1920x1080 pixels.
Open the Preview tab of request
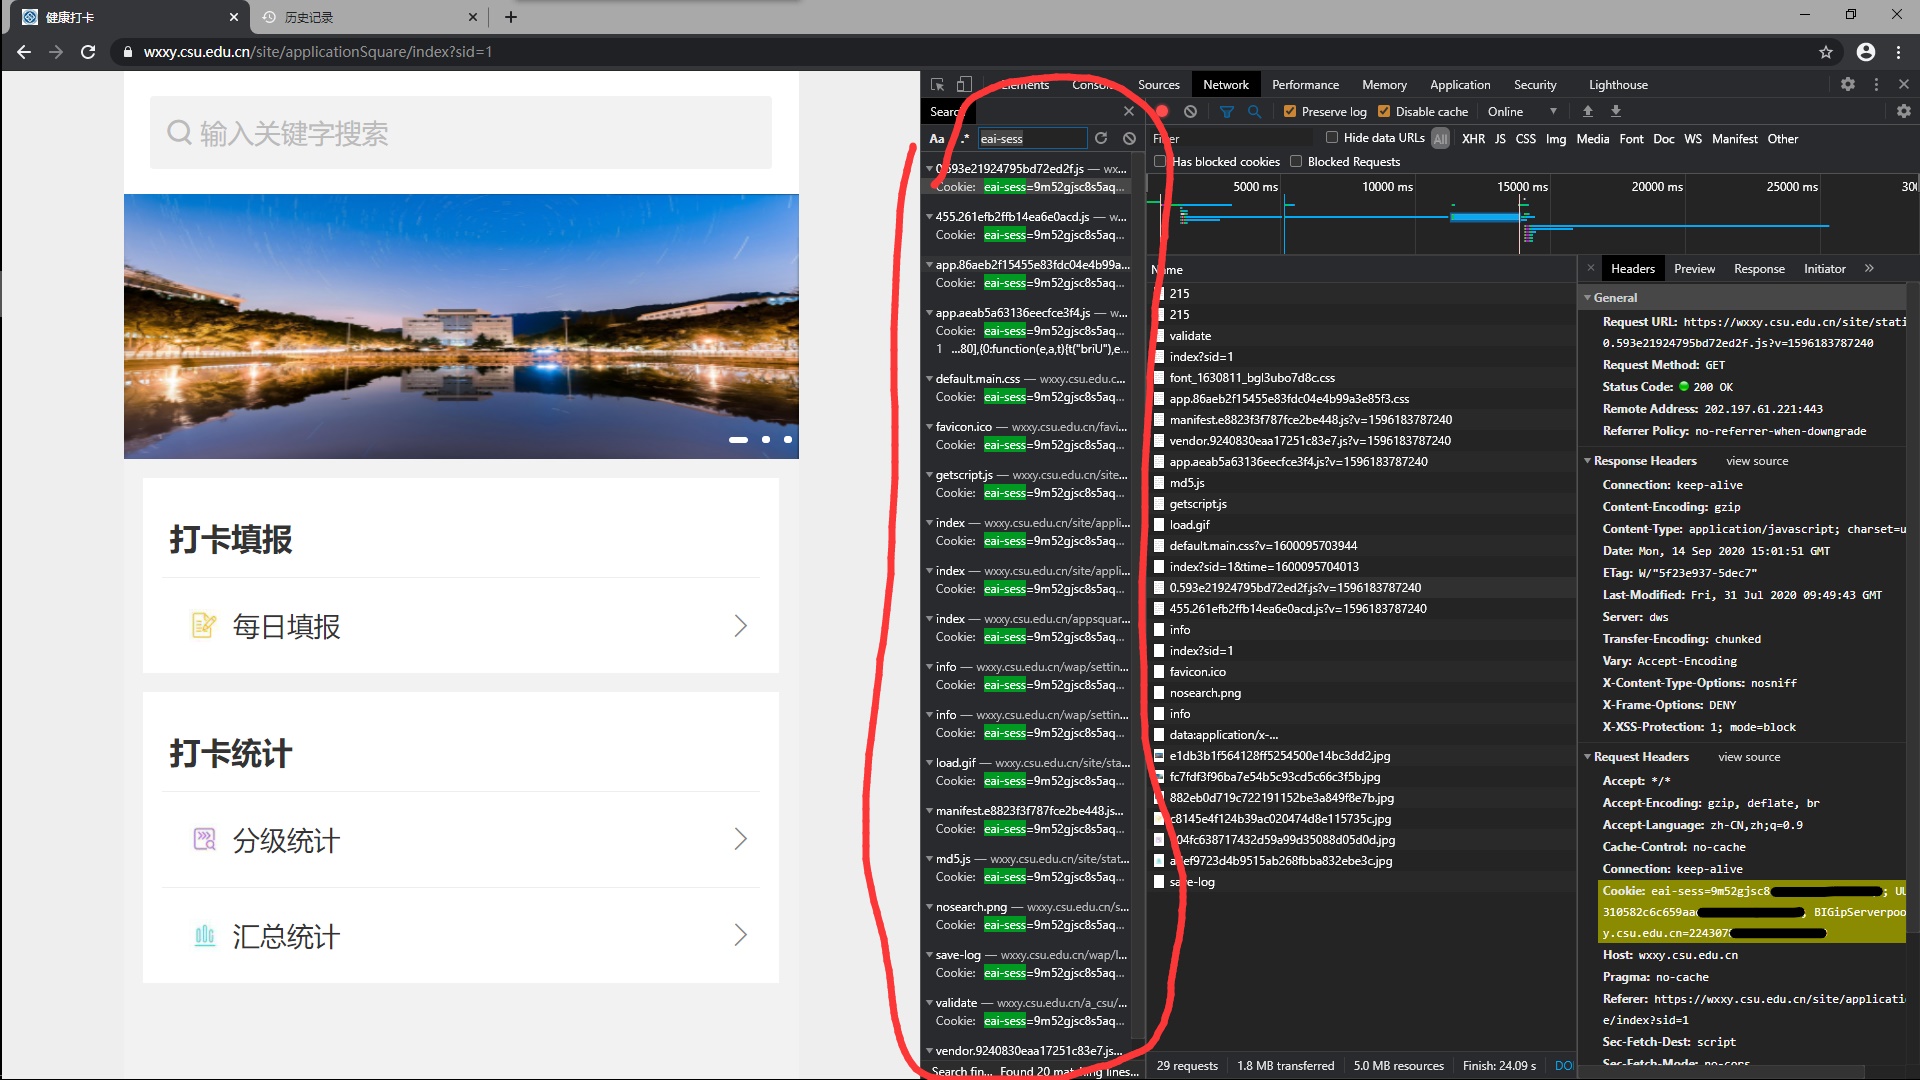point(1694,269)
